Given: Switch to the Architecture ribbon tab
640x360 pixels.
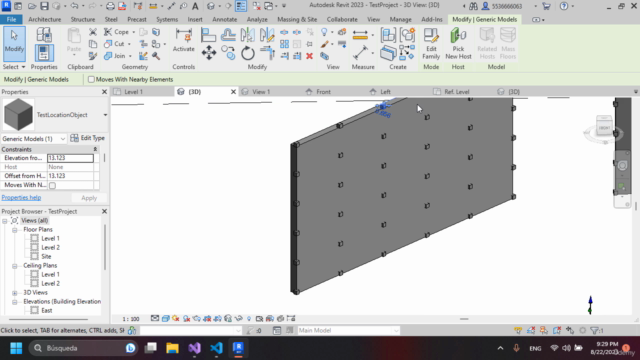Looking at the screenshot, I should tap(44, 19).
